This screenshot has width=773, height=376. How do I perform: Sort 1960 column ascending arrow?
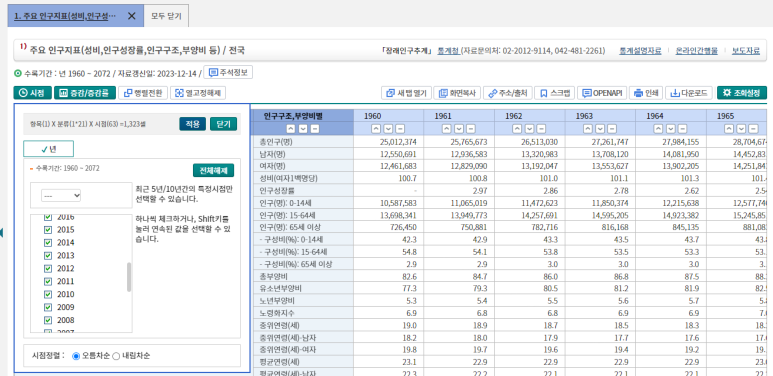tap(376, 129)
